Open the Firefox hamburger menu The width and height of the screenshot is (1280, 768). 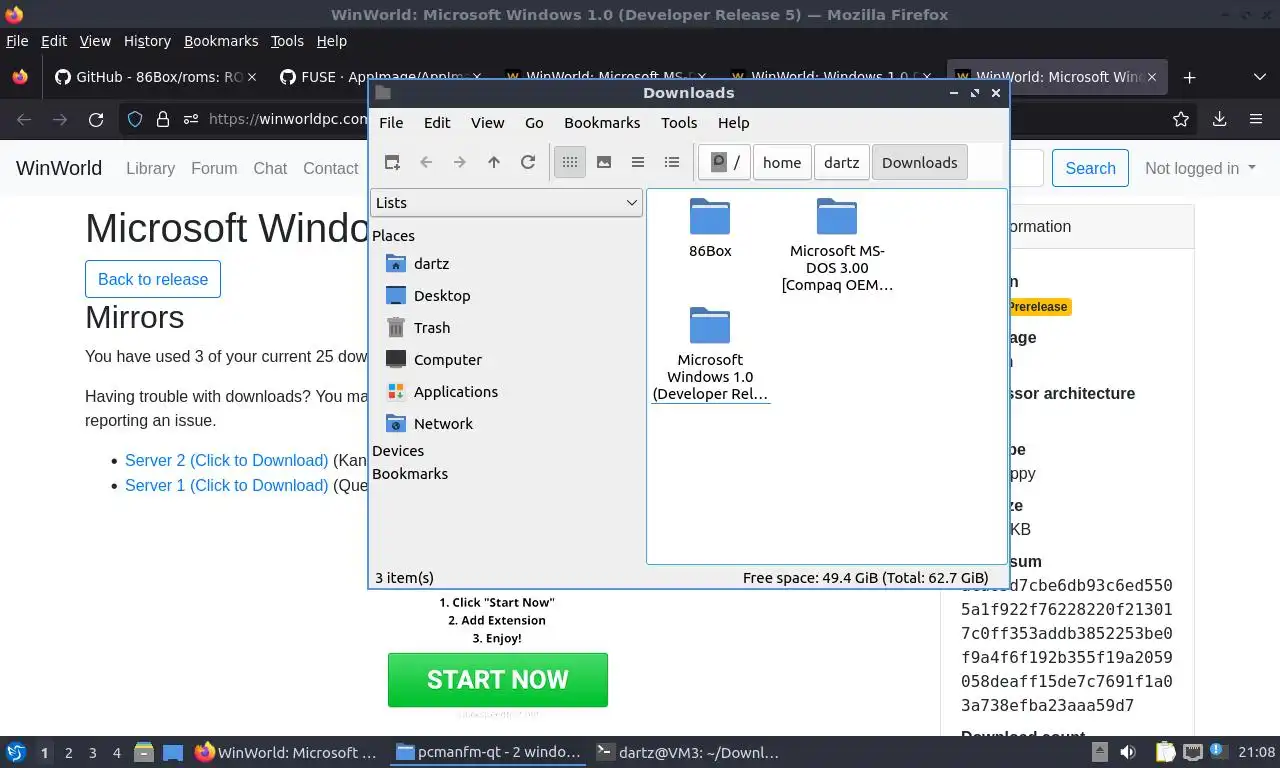(1256, 119)
